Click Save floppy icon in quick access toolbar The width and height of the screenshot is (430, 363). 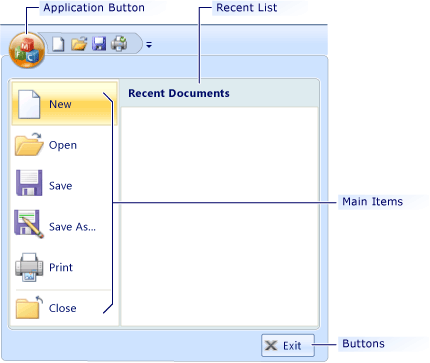pos(99,44)
